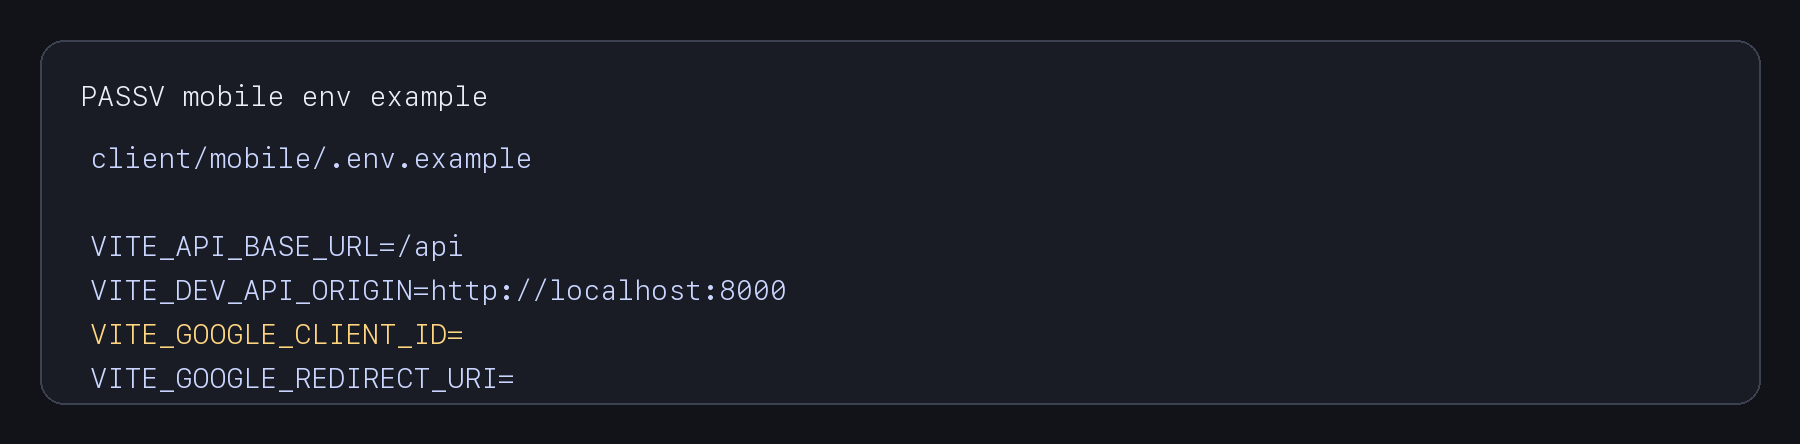
Task: Select the VITE_DEV_API_ORIGIN variable name
Action: click(251, 291)
